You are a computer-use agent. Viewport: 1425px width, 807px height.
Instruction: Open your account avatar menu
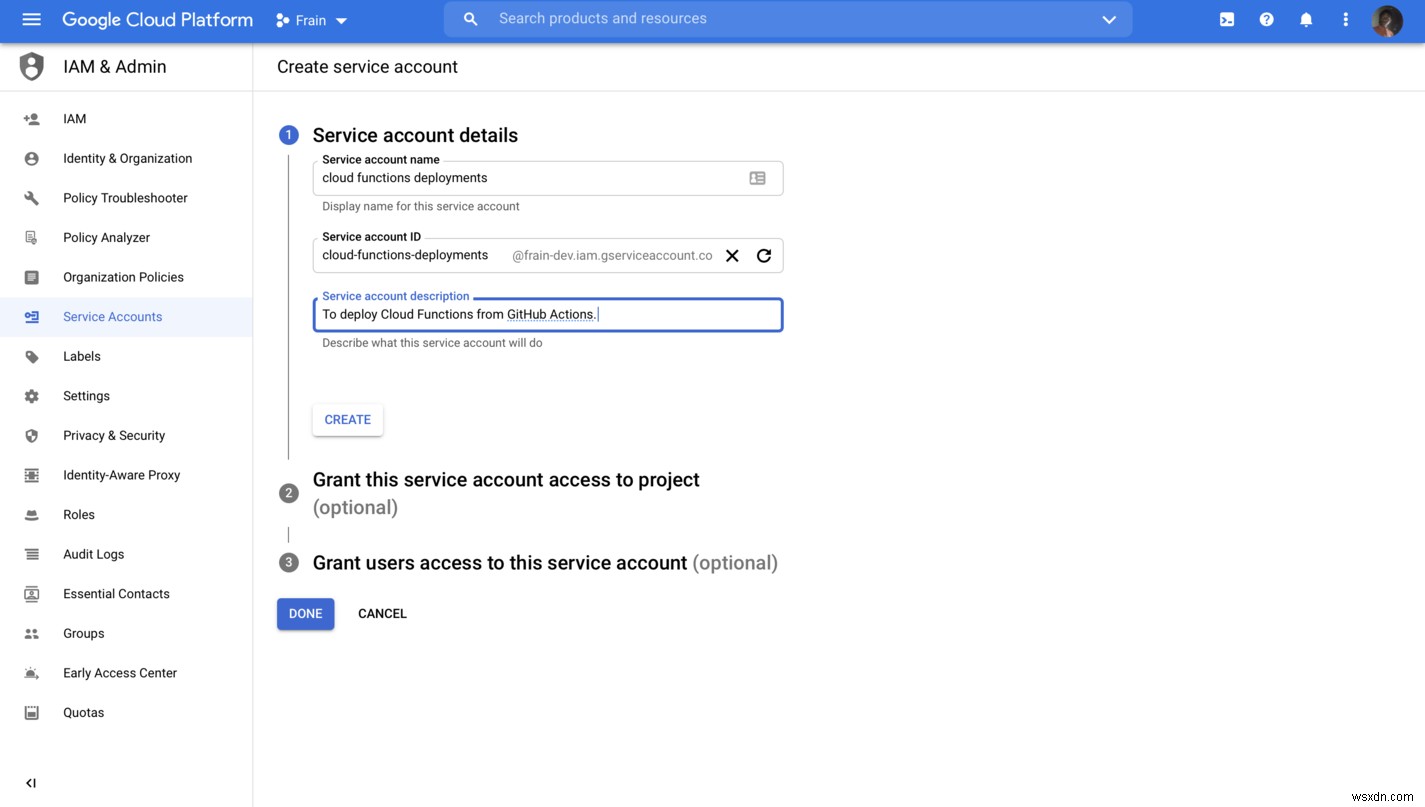click(1387, 20)
